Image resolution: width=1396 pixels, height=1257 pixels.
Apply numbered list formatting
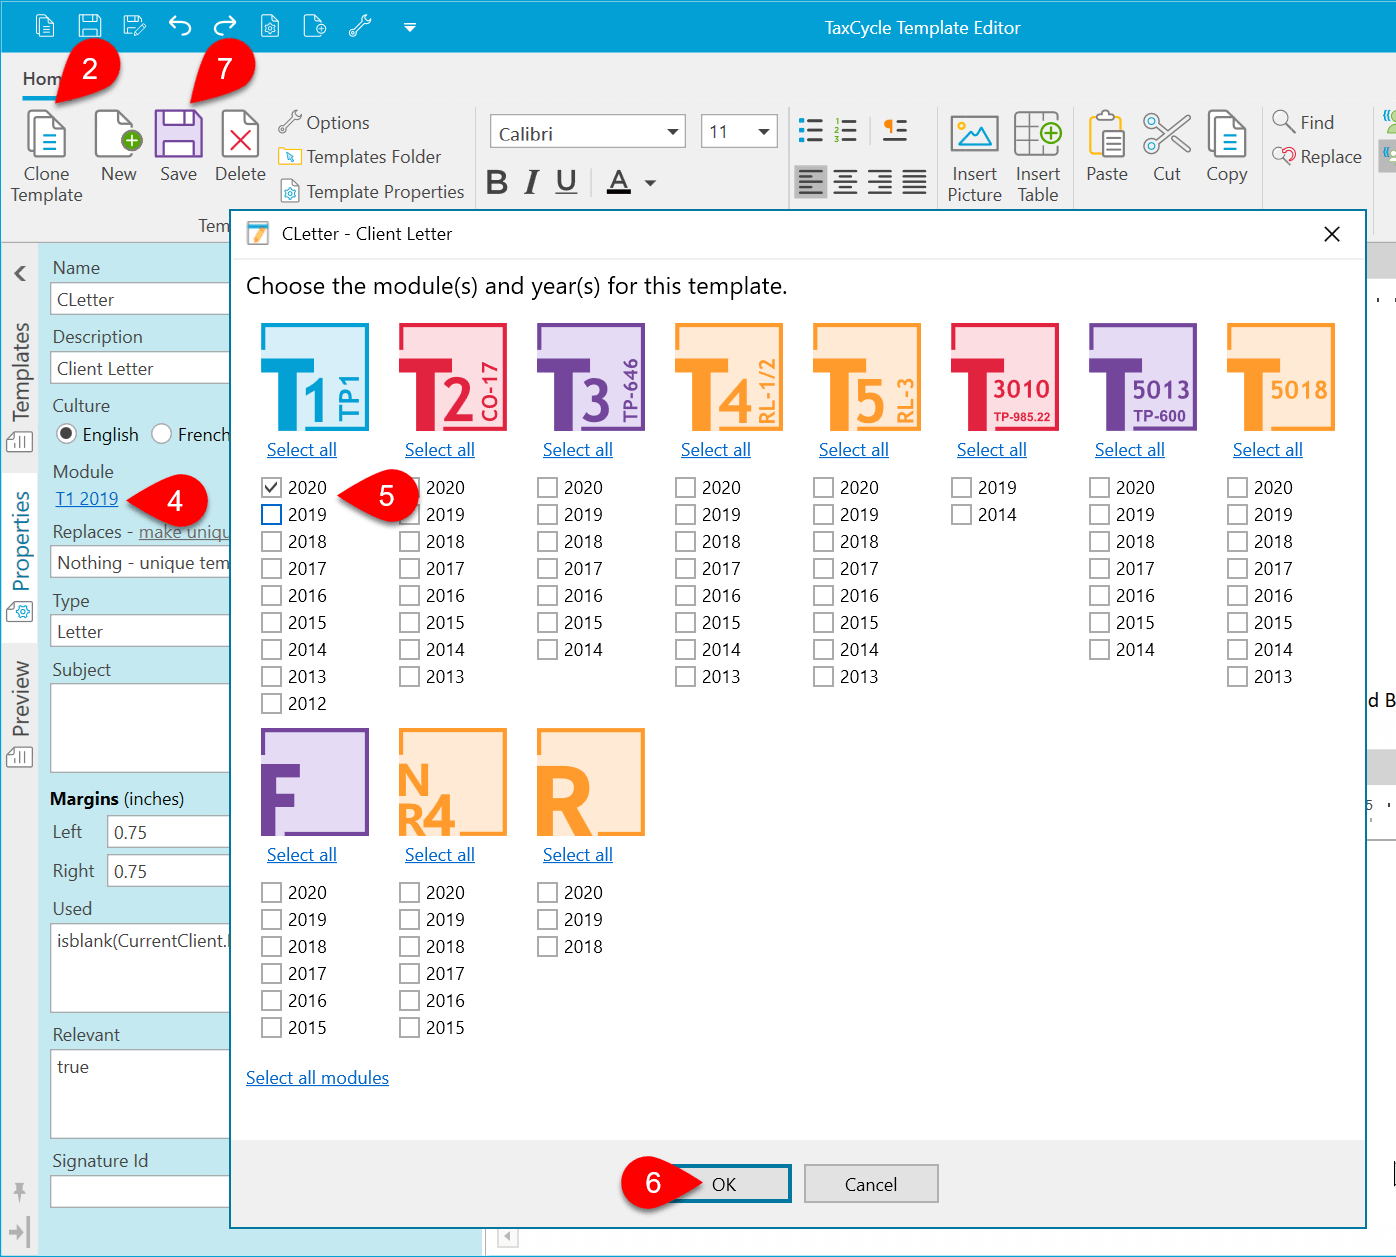tap(845, 130)
